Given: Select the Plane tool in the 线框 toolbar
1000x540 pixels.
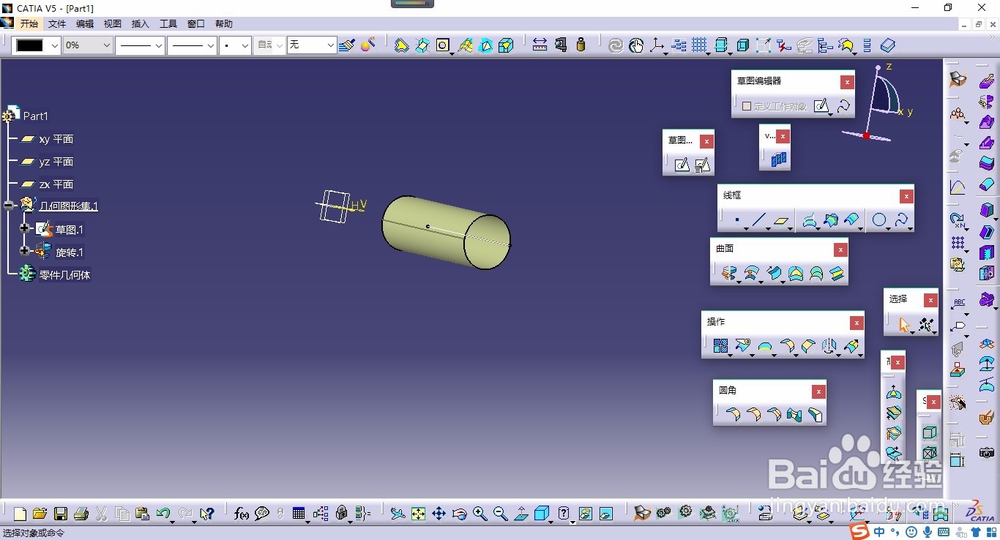Looking at the screenshot, I should click(x=781, y=221).
